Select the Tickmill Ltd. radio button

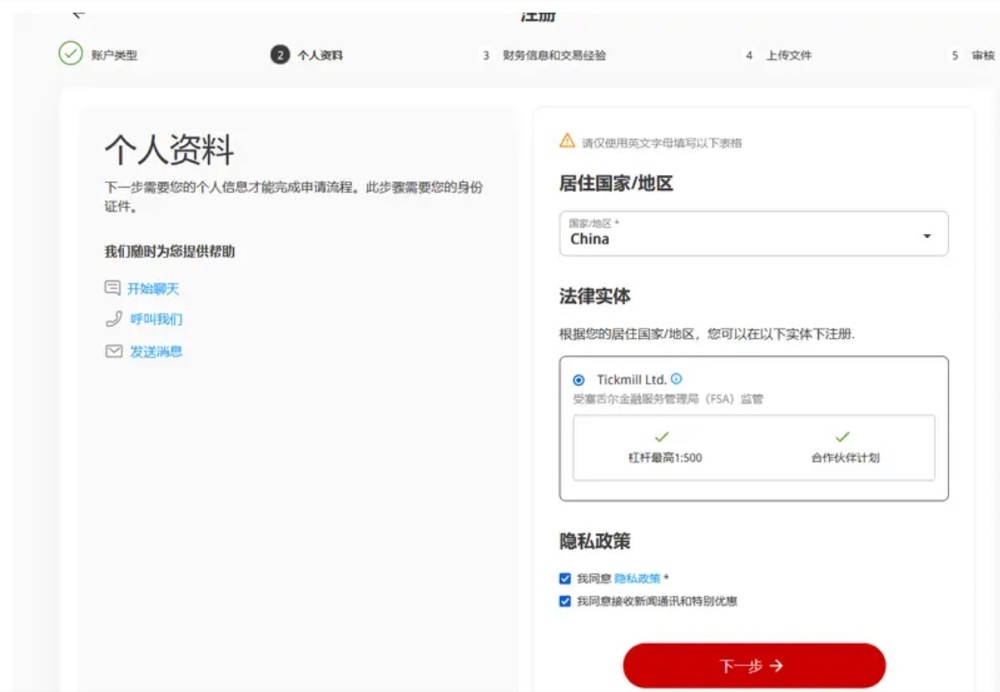point(578,380)
